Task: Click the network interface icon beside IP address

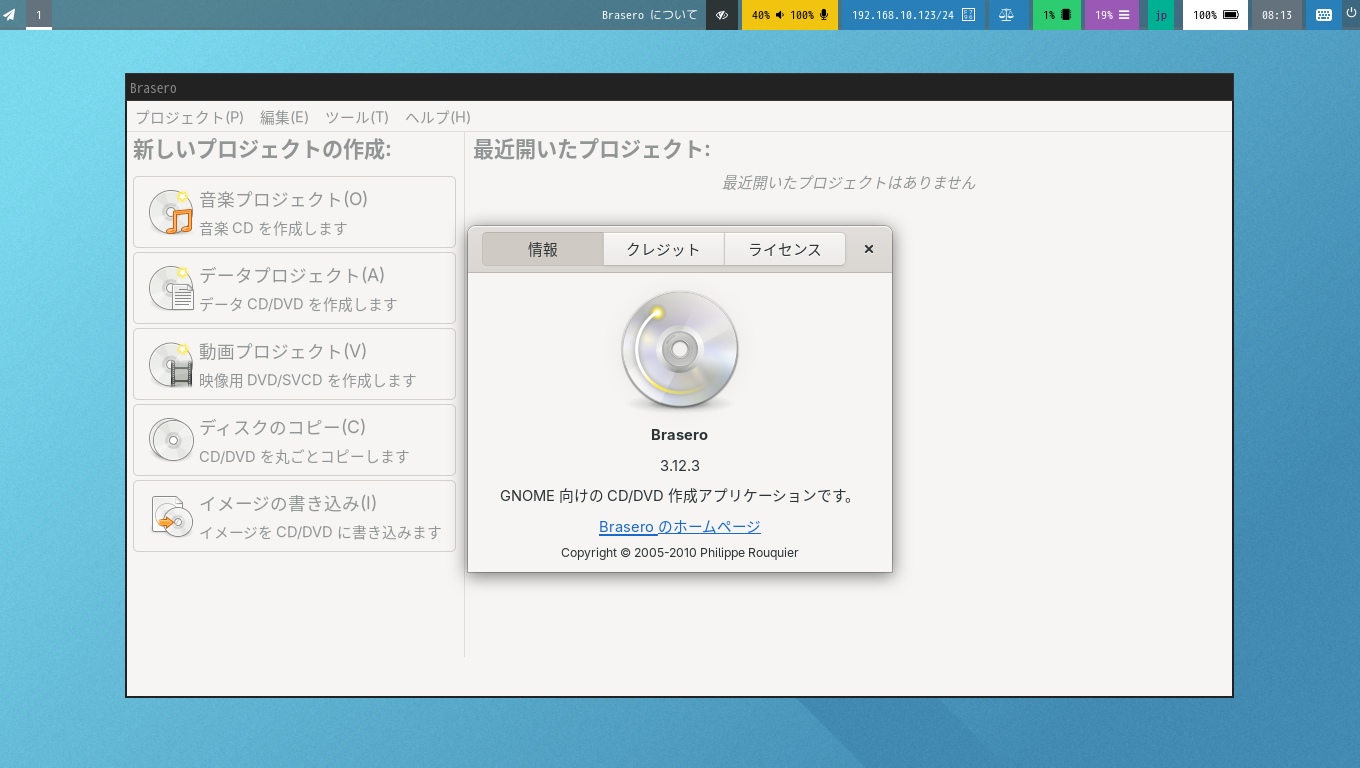Action: coord(968,15)
